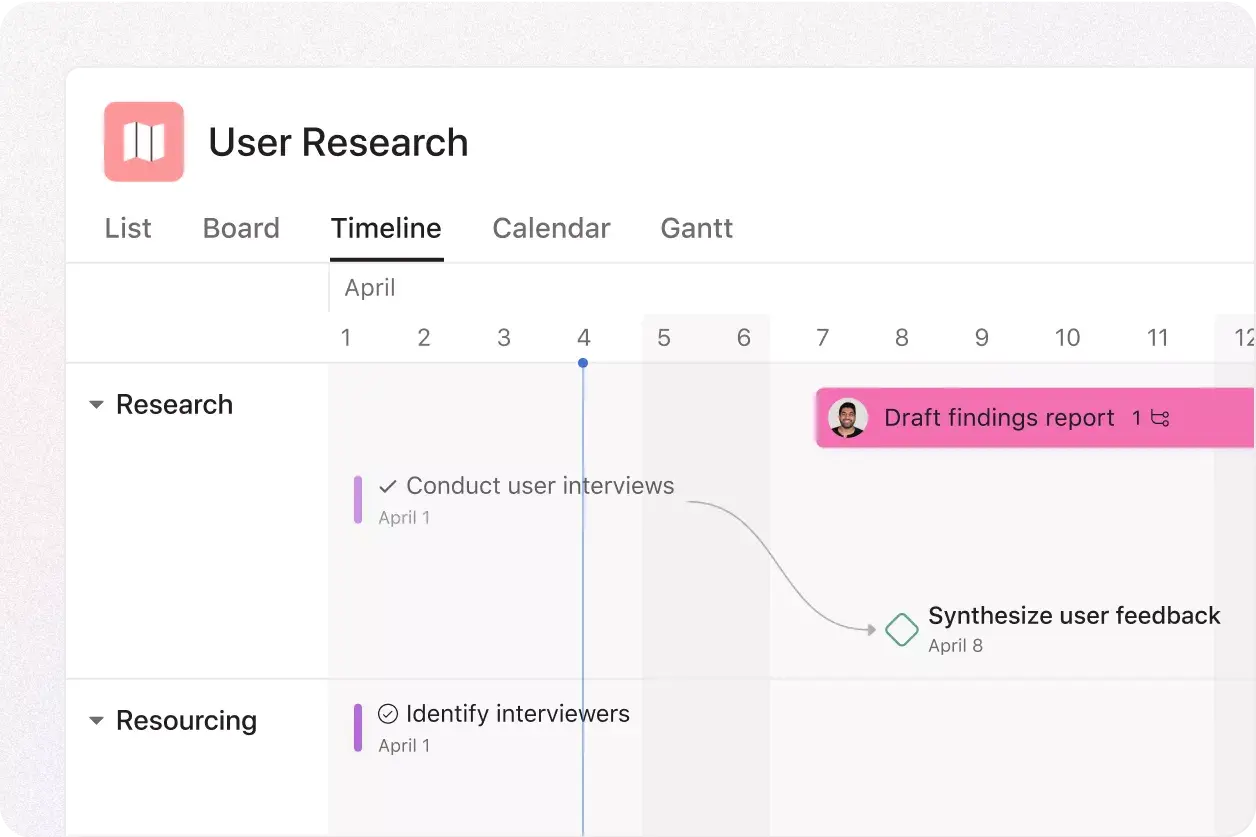
Task: Click the Synthesize user feedback task name
Action: [1074, 616]
